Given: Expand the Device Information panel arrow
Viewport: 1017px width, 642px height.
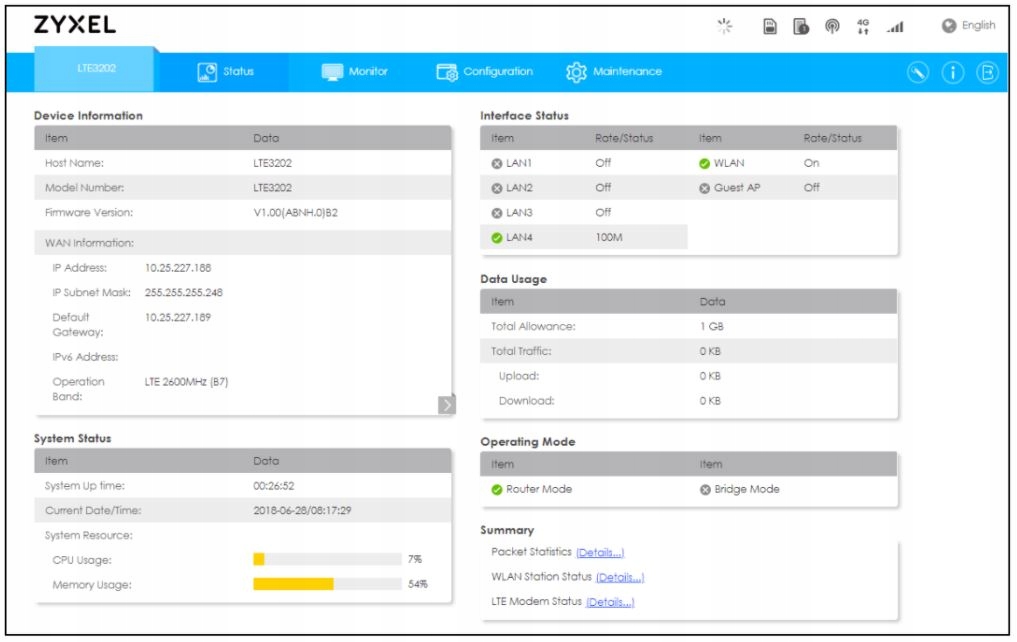Looking at the screenshot, I should click(446, 404).
